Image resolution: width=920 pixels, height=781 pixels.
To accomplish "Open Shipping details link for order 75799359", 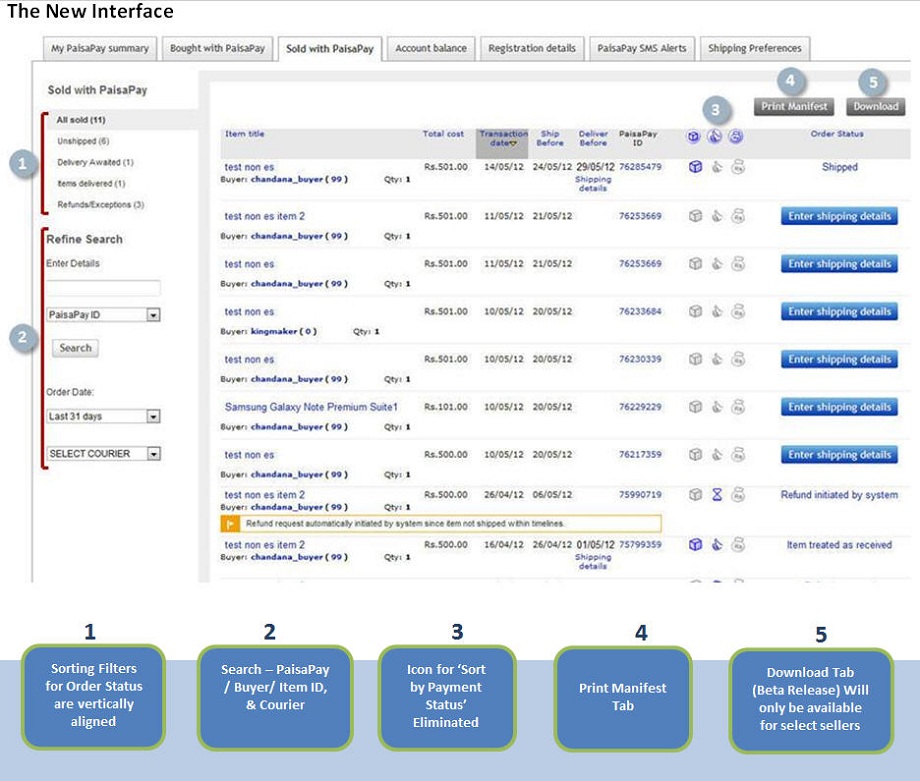I will [x=593, y=562].
